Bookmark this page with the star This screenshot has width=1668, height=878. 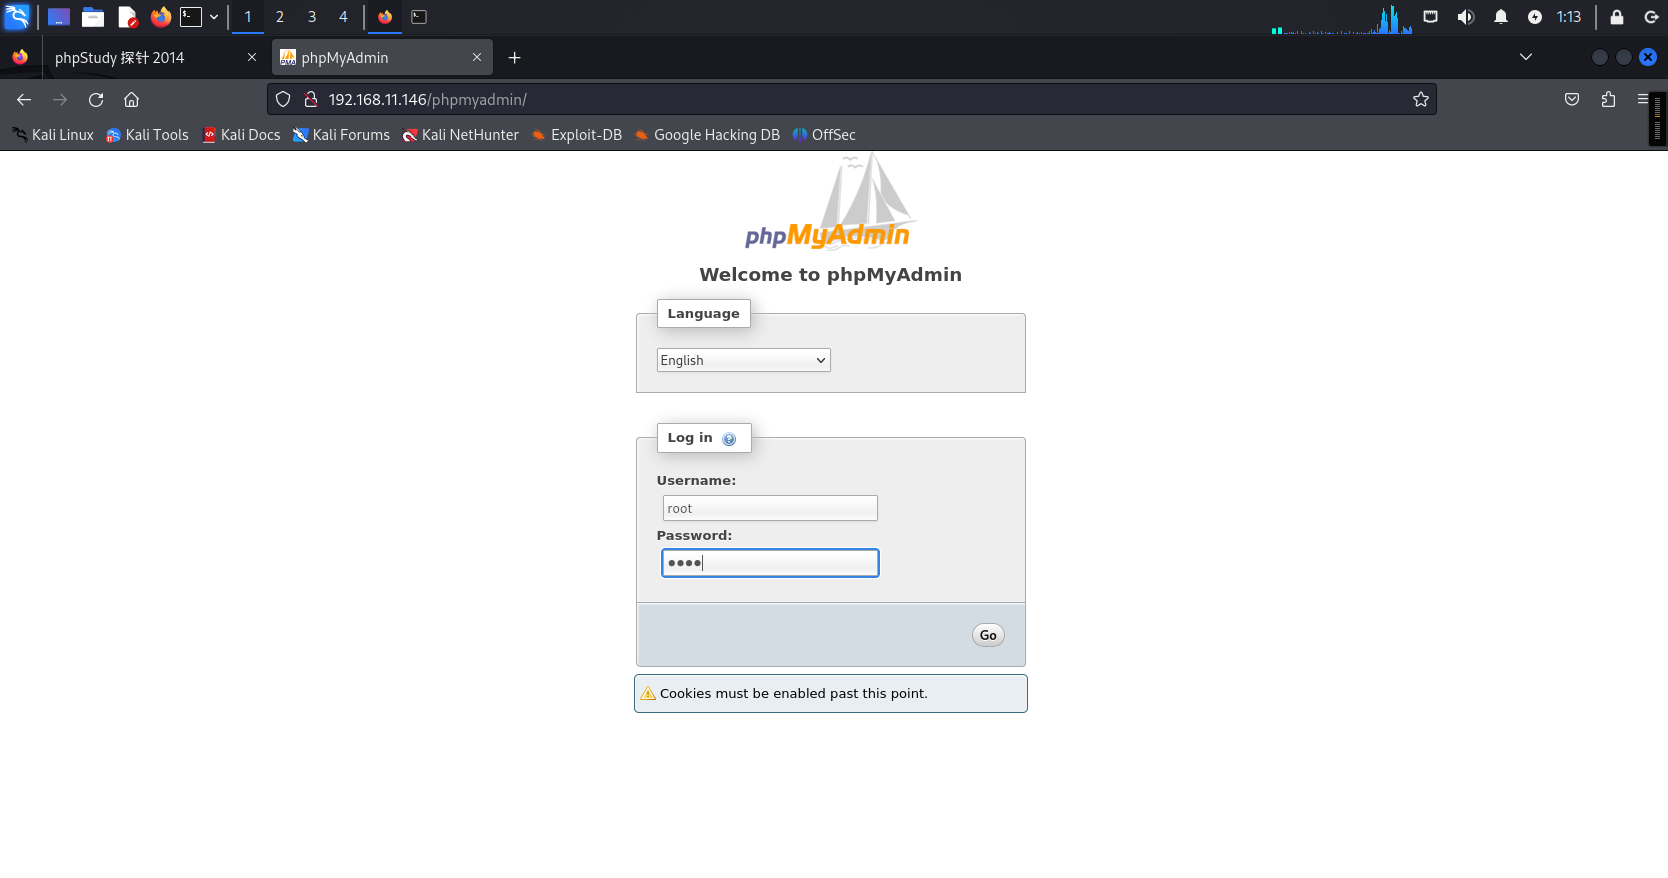tap(1421, 100)
